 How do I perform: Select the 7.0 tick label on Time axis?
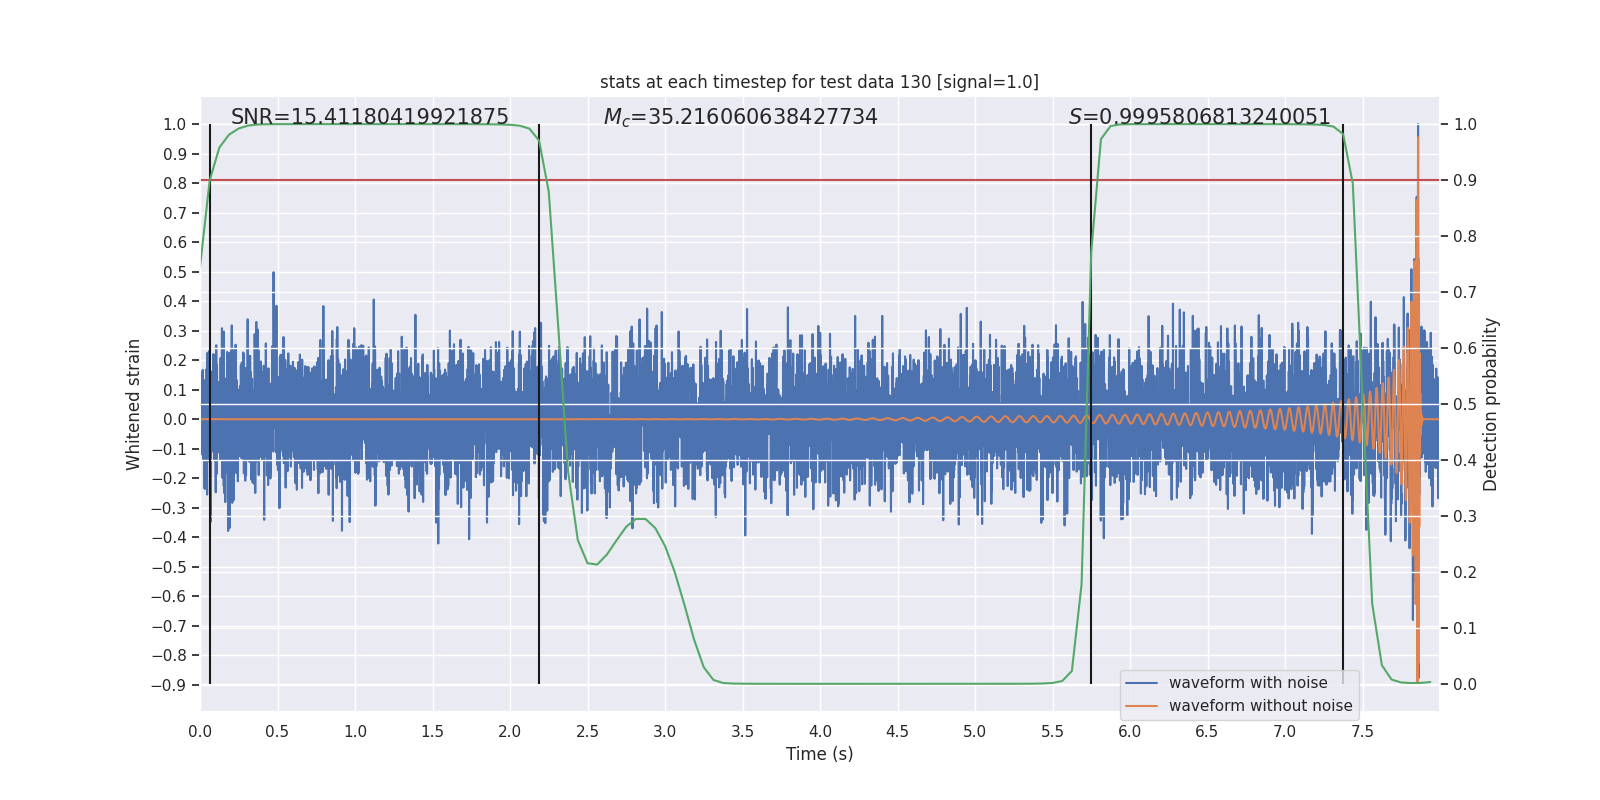point(1285,731)
